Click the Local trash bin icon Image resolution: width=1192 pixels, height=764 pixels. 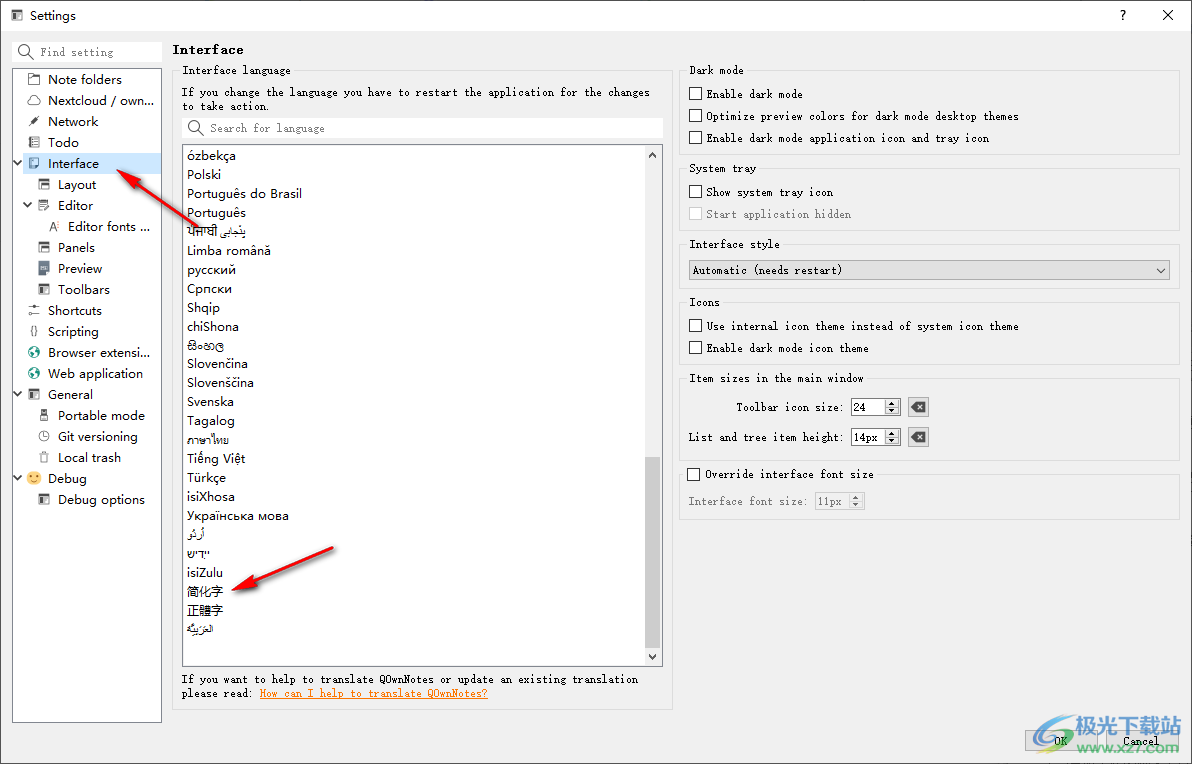pos(44,457)
